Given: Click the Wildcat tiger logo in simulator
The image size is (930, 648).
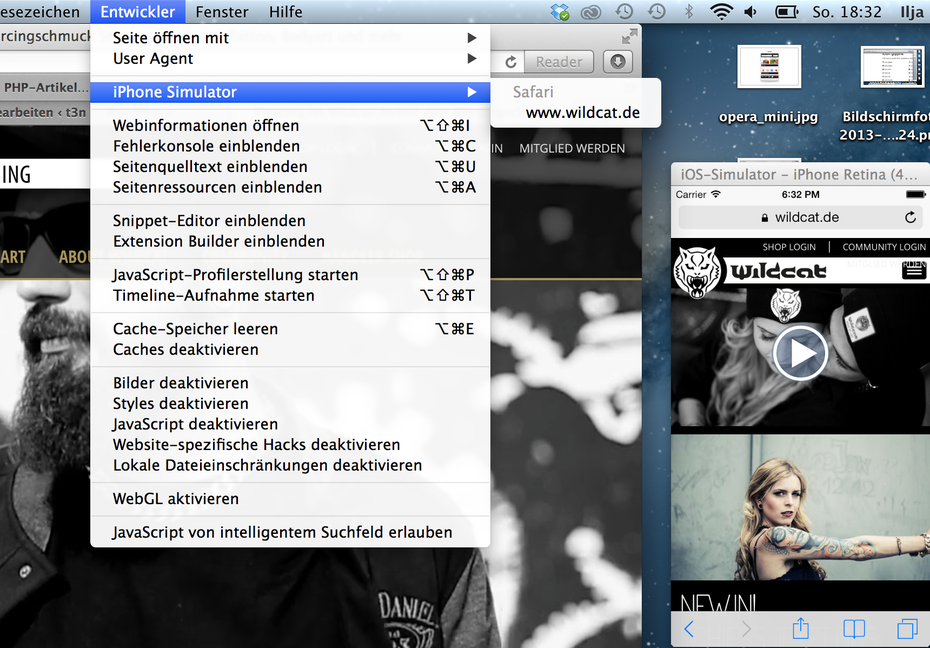Looking at the screenshot, I should (698, 272).
